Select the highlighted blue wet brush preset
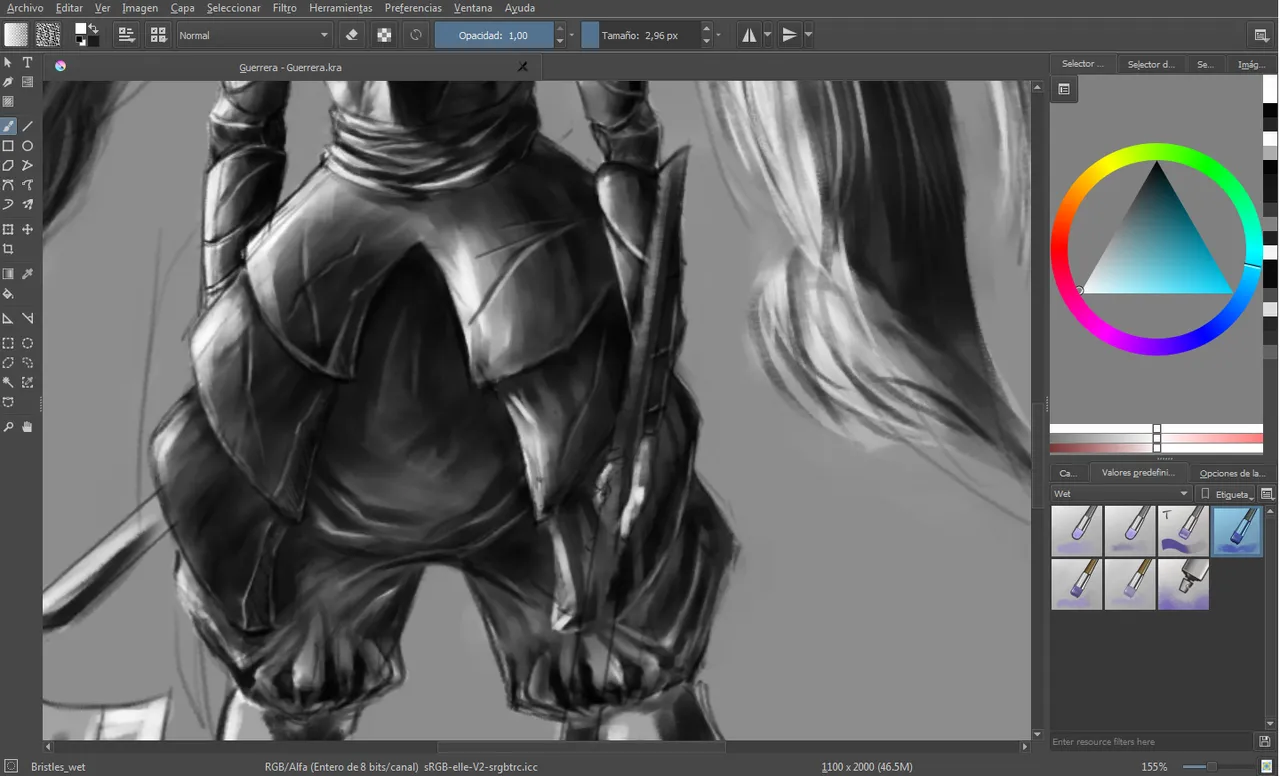1280x776 pixels. tap(1237, 531)
